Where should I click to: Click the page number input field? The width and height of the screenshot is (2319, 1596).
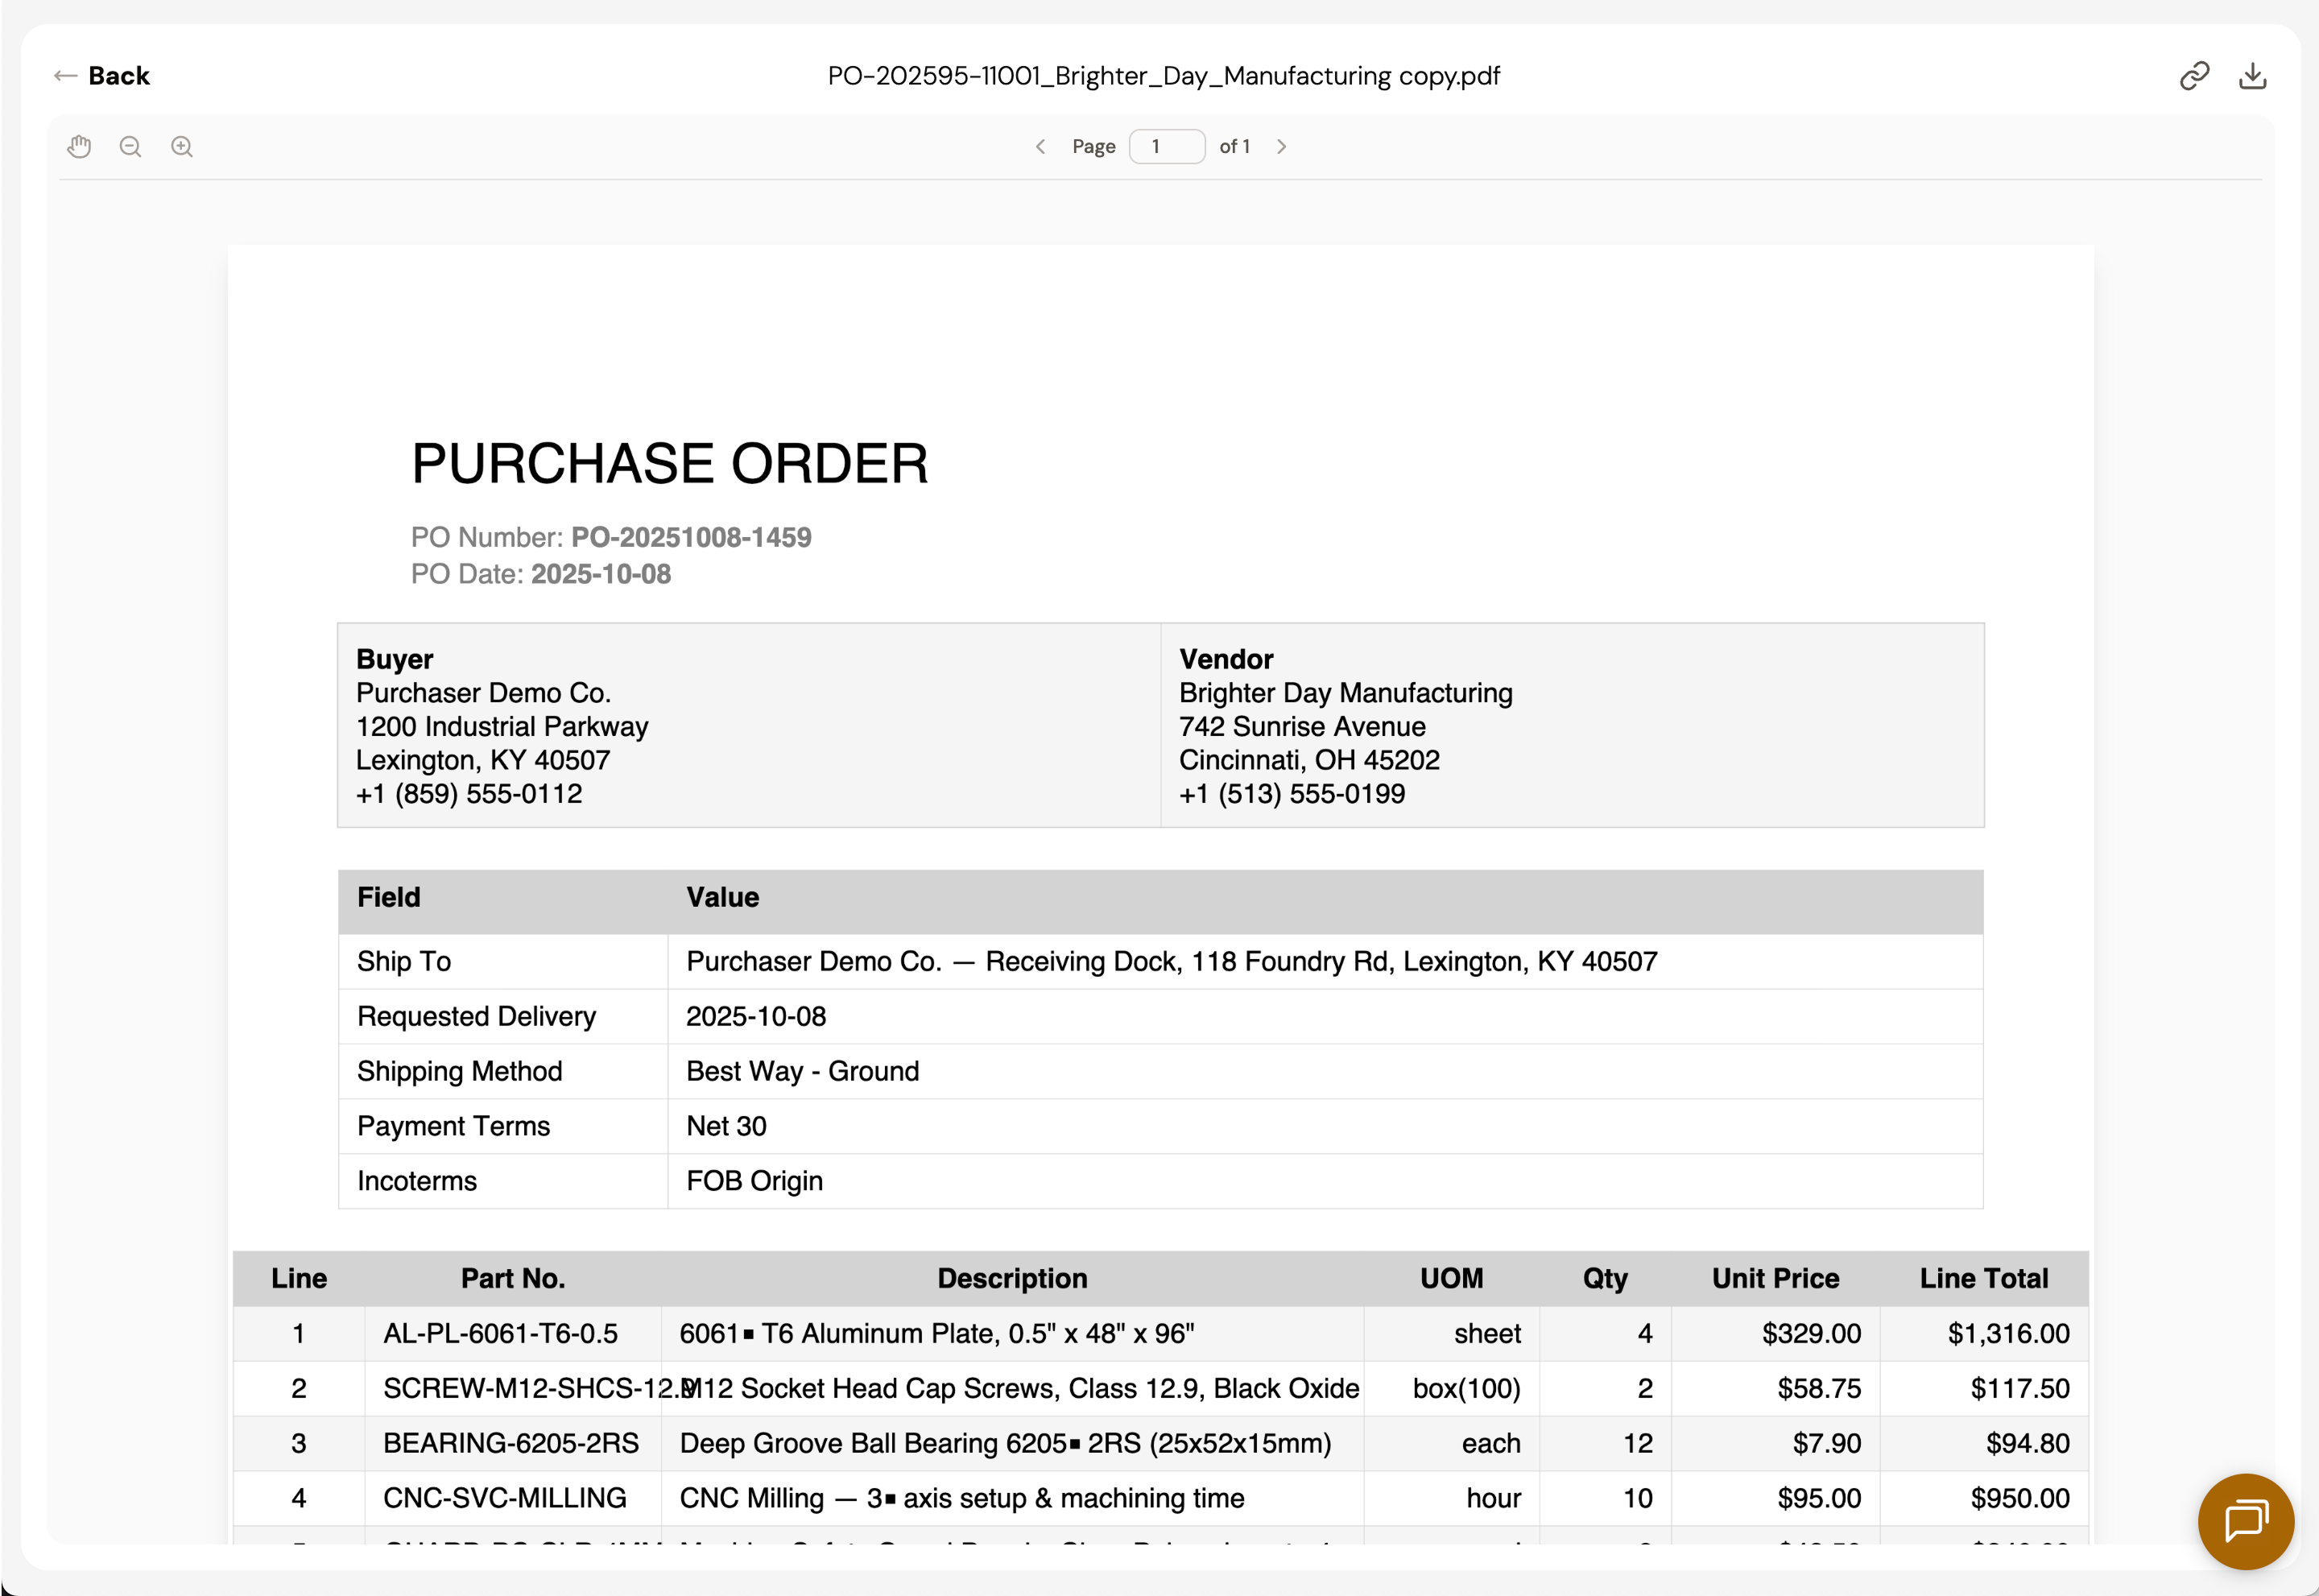(x=1166, y=147)
